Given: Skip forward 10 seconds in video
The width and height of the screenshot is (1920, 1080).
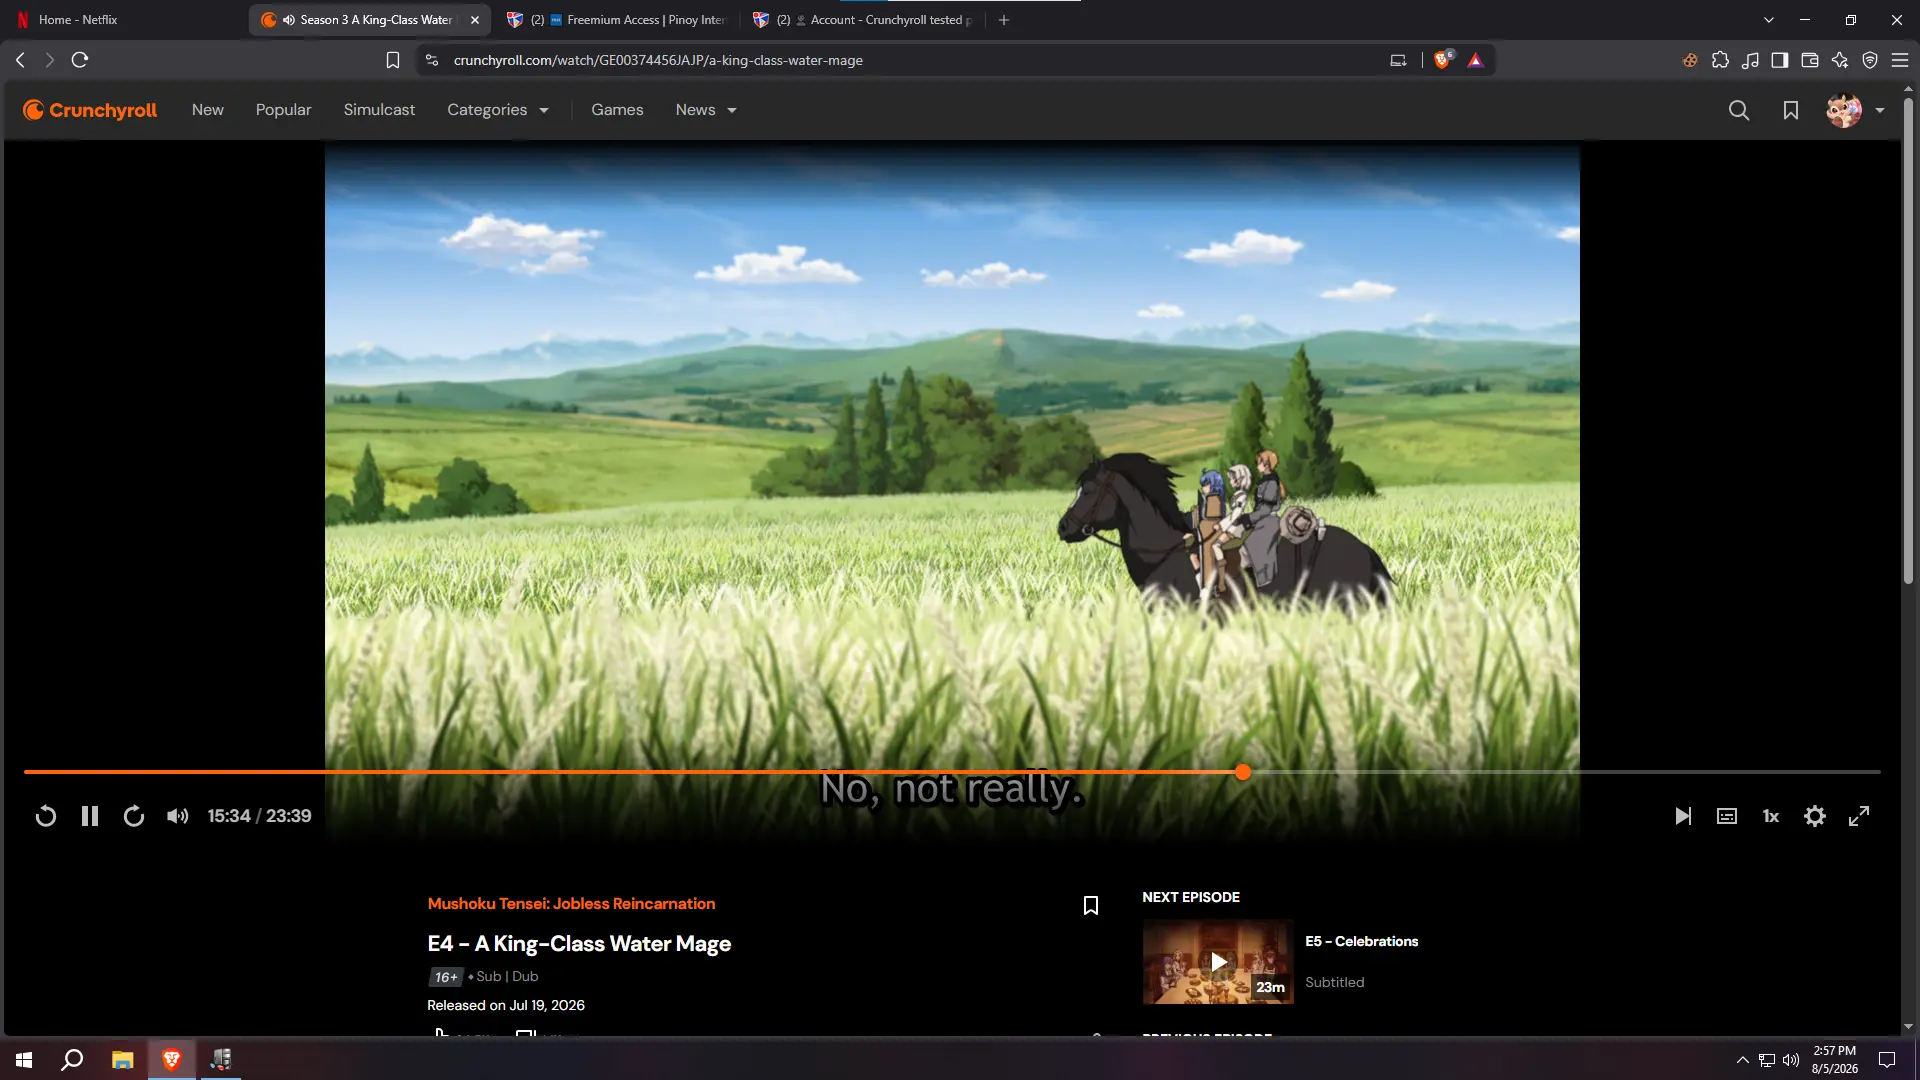Looking at the screenshot, I should 134,816.
